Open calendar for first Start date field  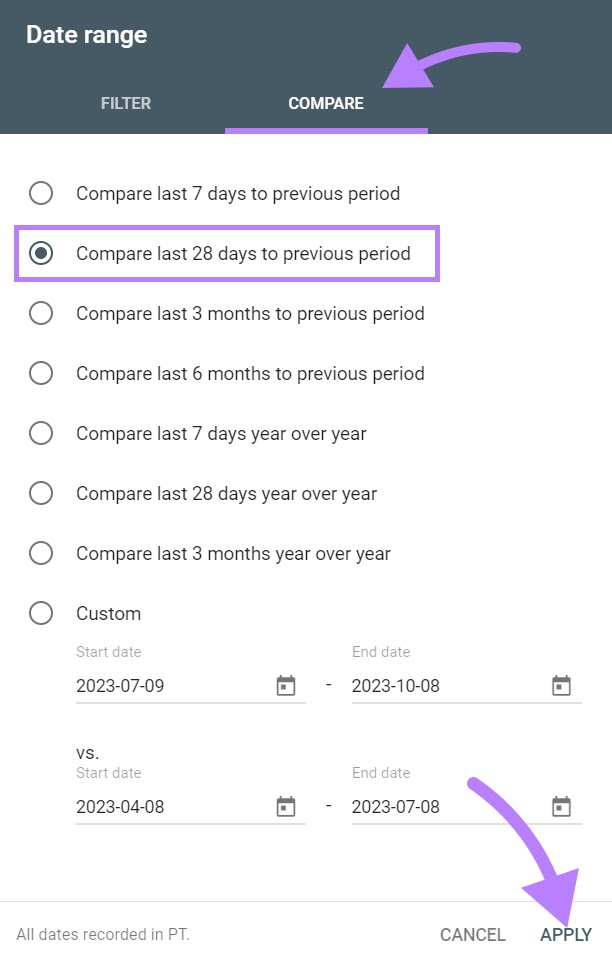[286, 686]
